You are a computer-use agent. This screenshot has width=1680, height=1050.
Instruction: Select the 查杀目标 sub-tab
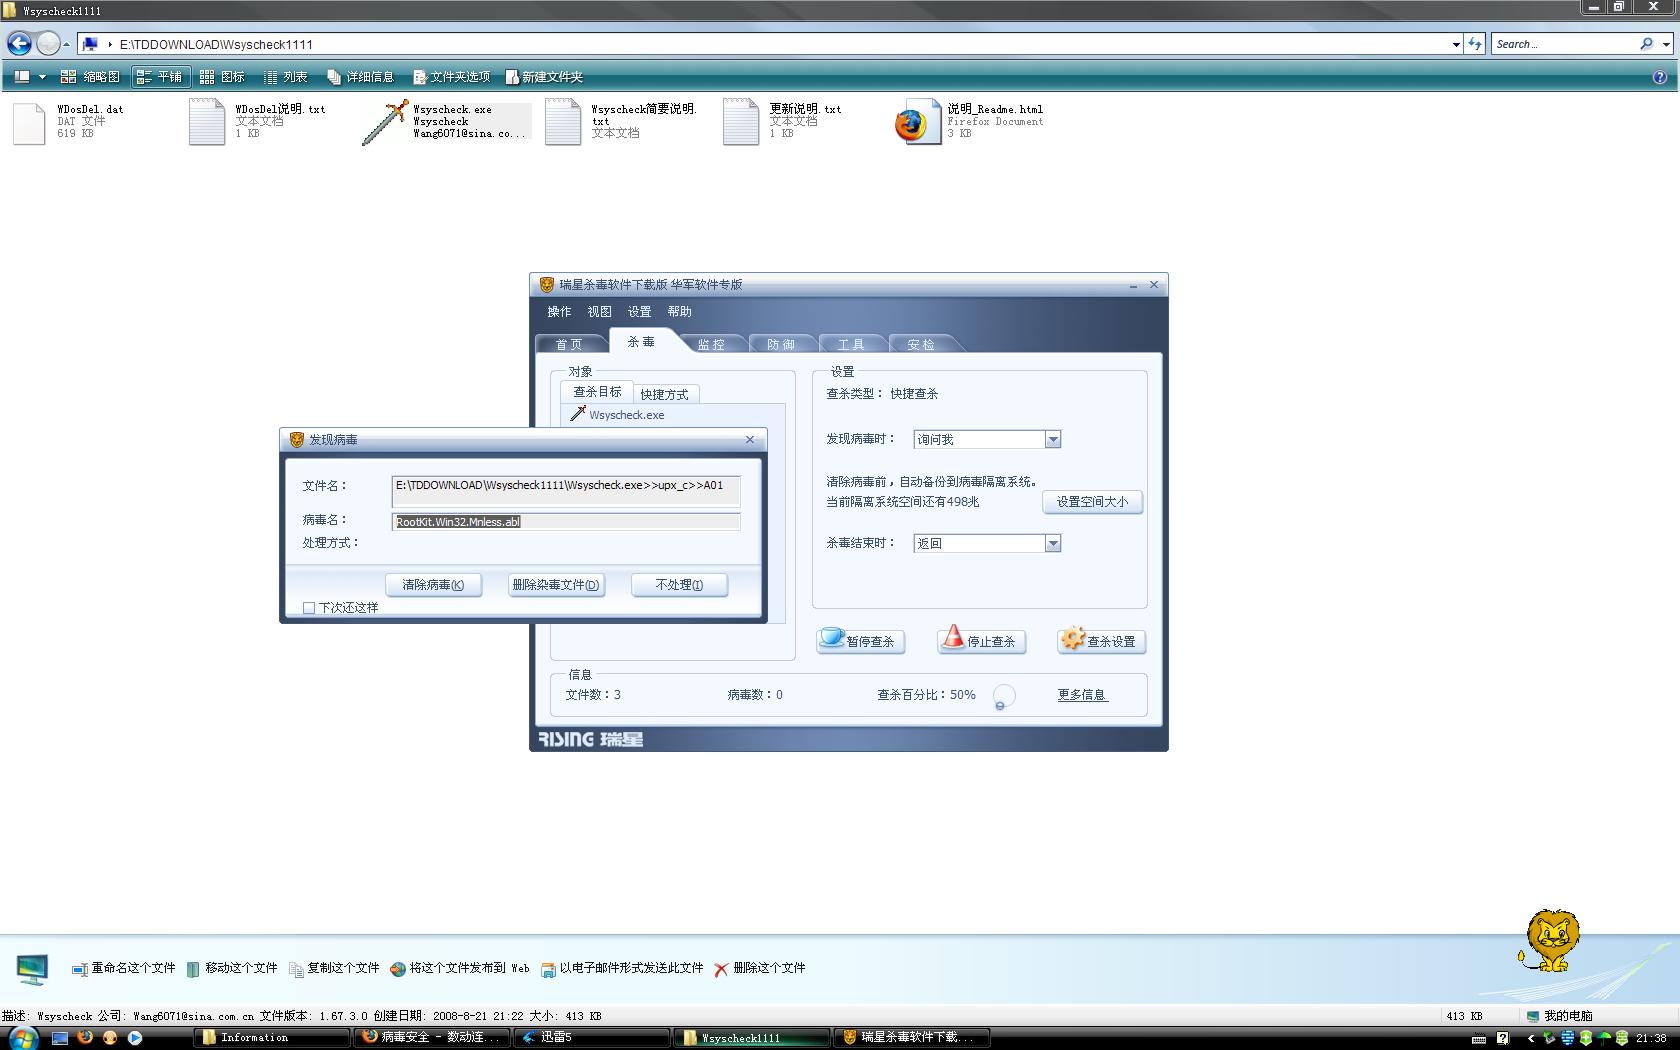tap(597, 392)
